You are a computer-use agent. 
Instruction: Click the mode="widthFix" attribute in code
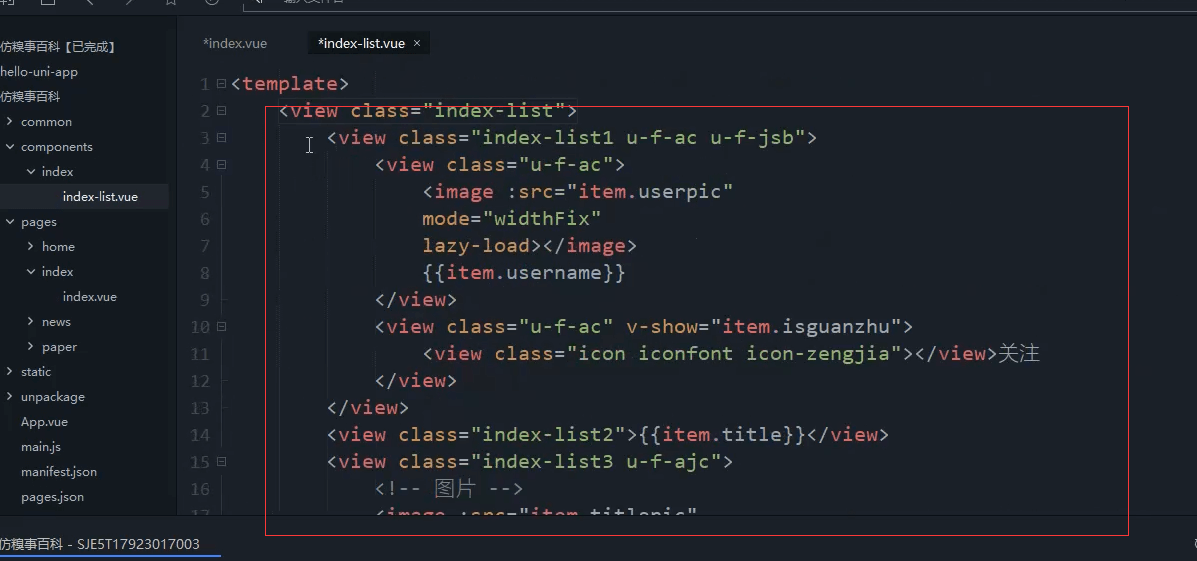click(511, 219)
